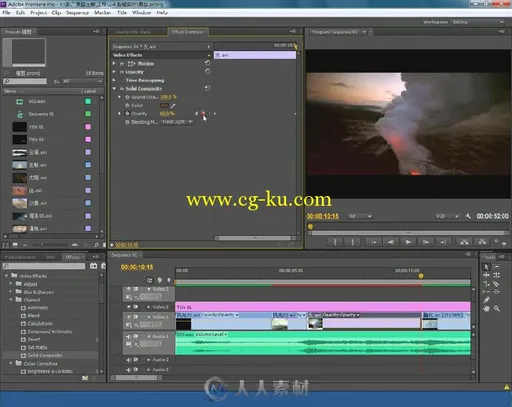Expand the Video 2 track
This screenshot has height=407, width=512.
click(148, 307)
